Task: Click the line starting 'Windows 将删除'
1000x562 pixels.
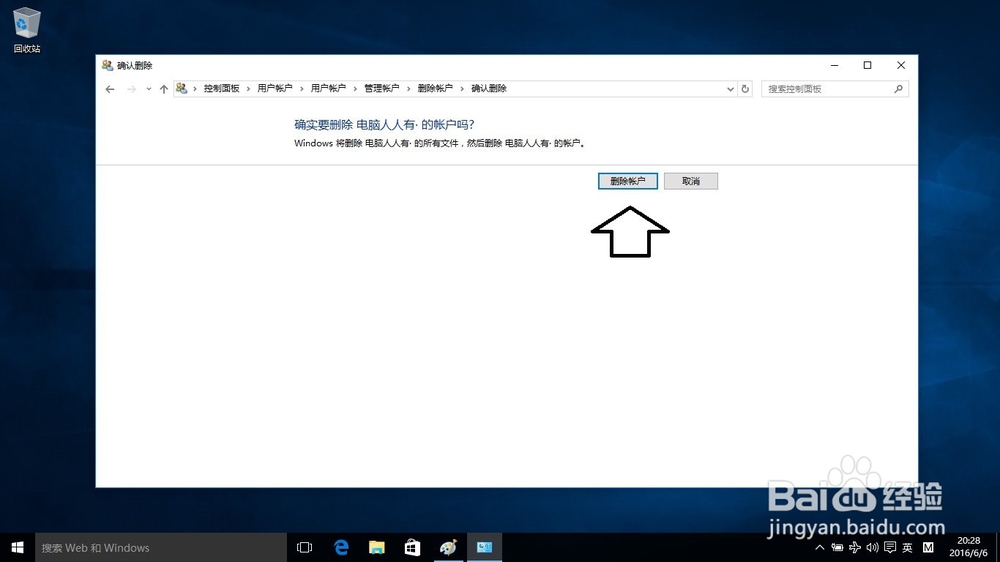Action: click(x=439, y=143)
